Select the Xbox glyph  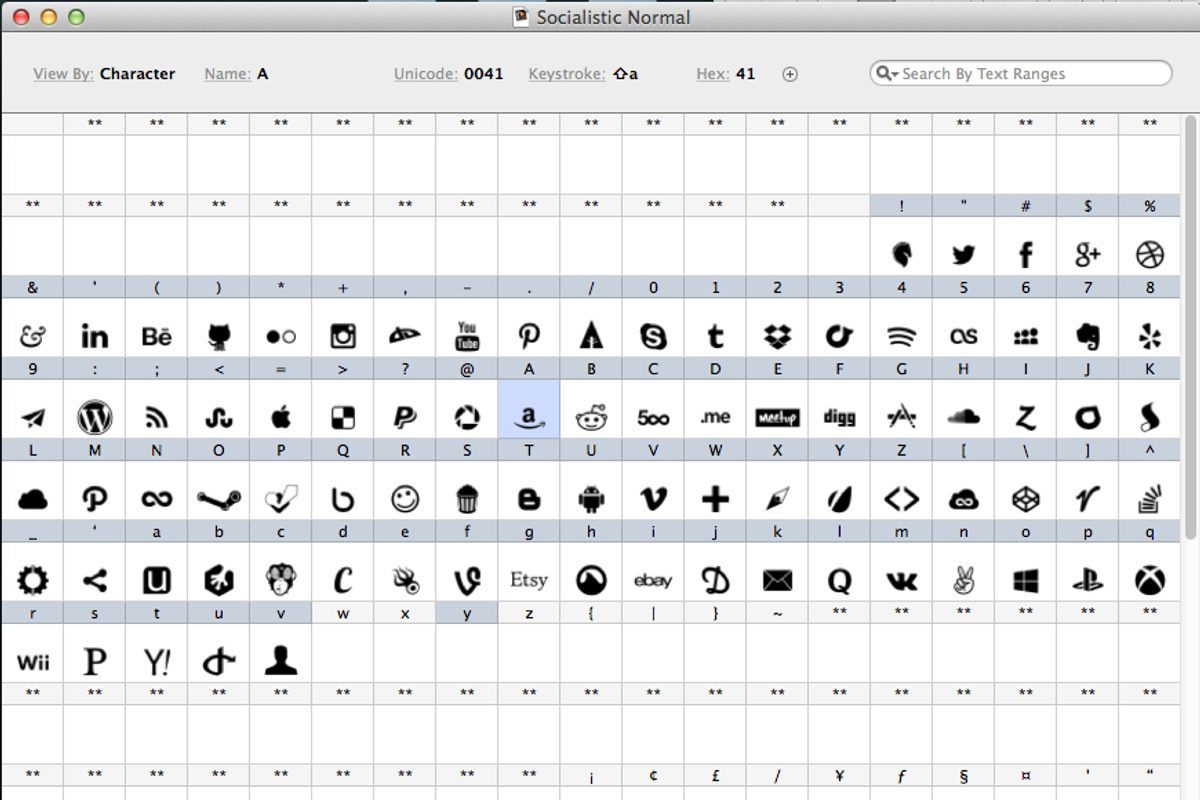[x=1150, y=580]
